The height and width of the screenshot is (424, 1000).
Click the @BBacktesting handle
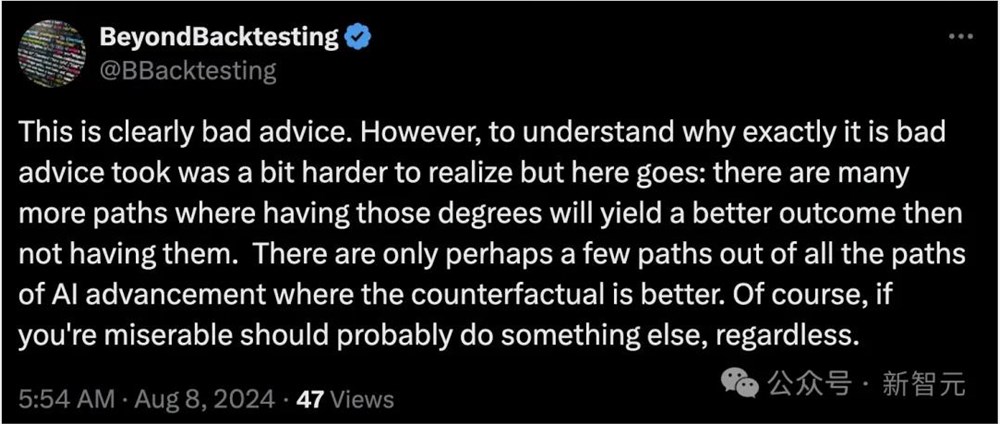click(x=187, y=70)
